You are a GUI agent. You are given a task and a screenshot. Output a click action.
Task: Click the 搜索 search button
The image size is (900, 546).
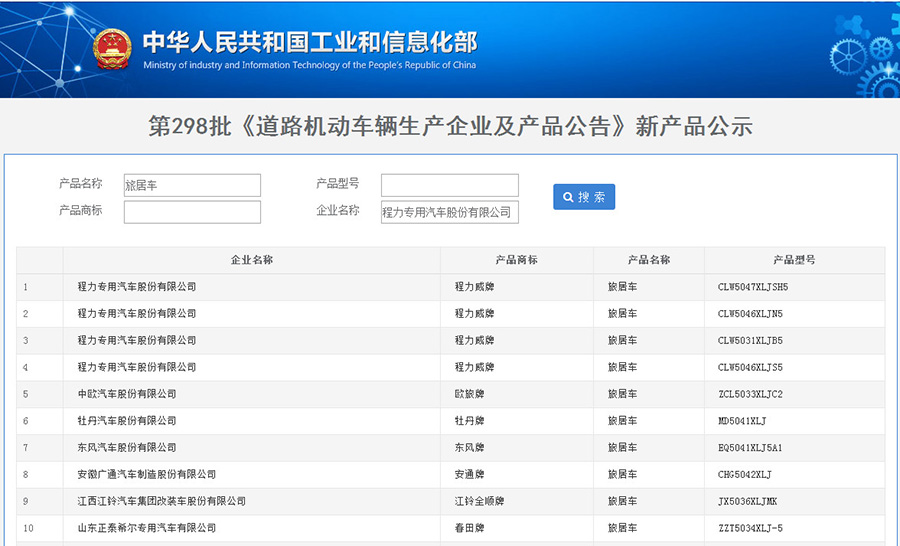click(x=584, y=197)
